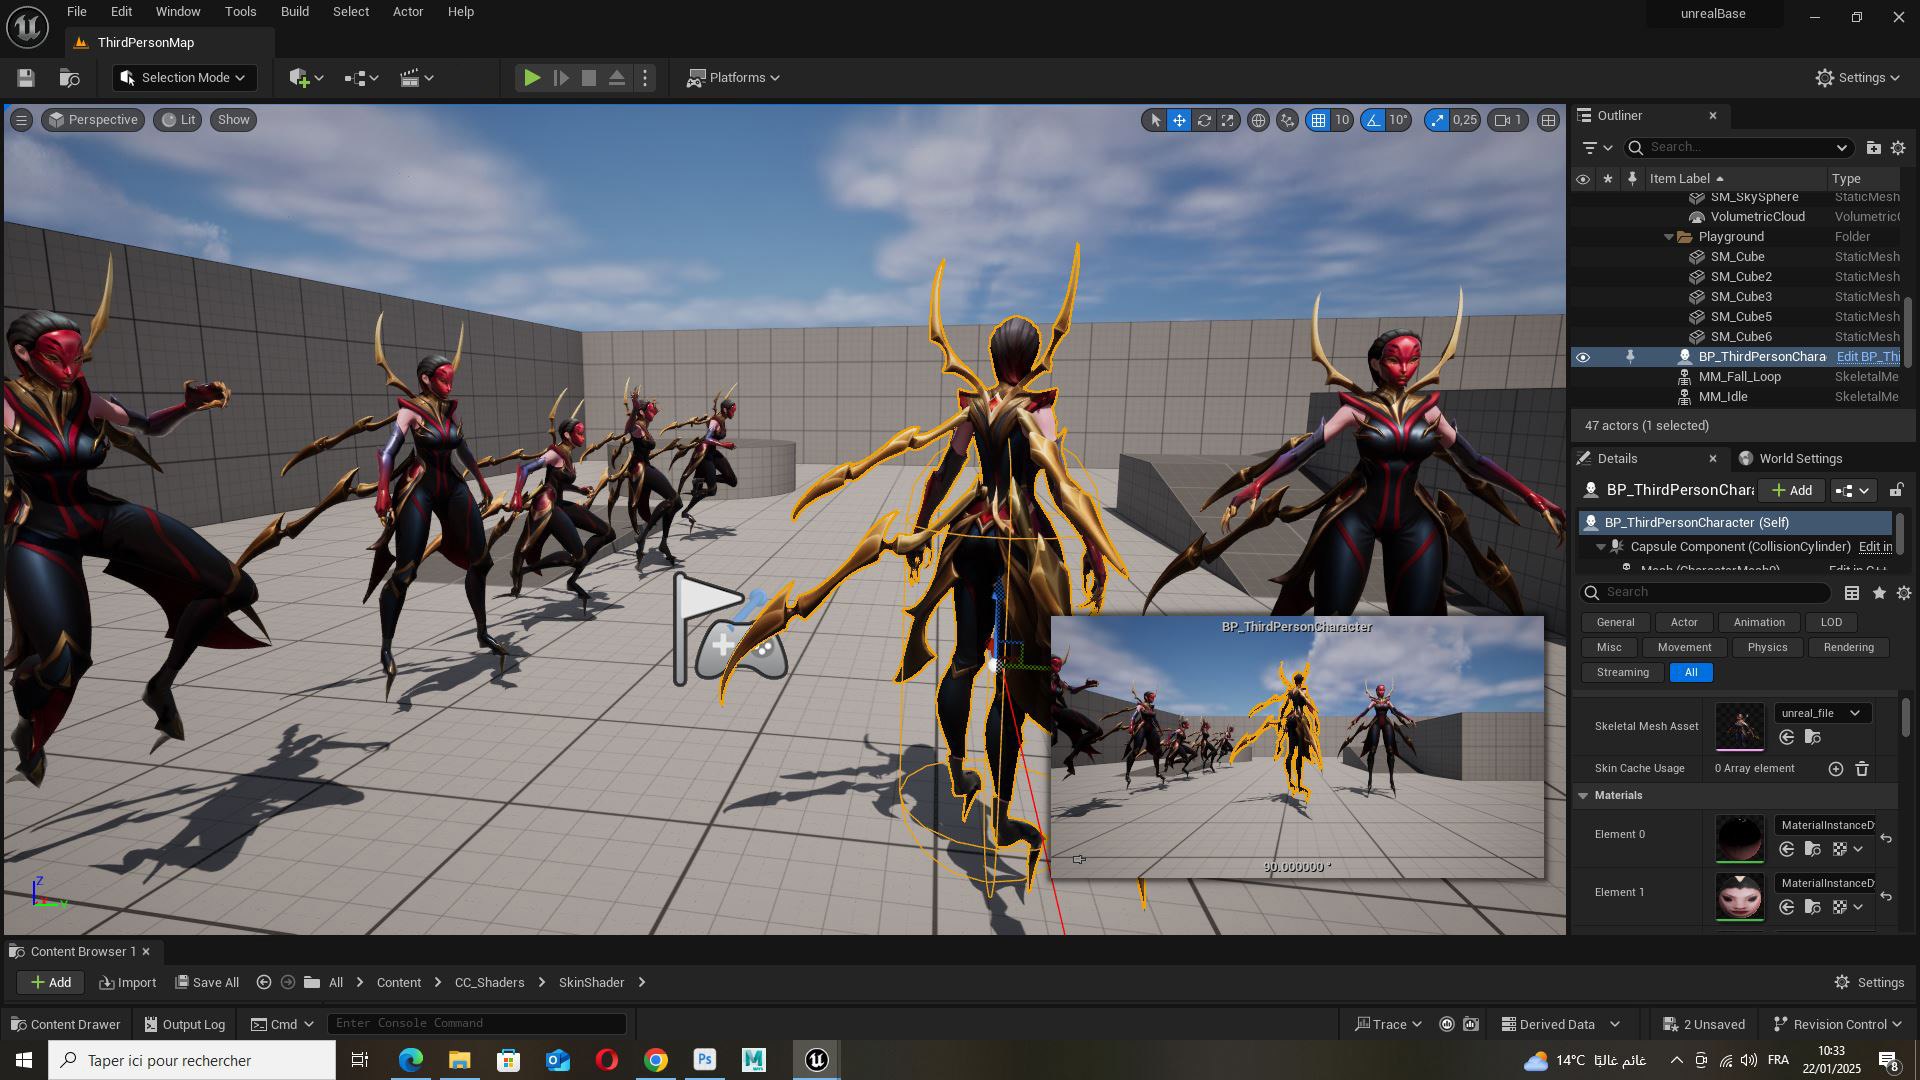
Task: Activate the scale tool
Action: 1228,120
